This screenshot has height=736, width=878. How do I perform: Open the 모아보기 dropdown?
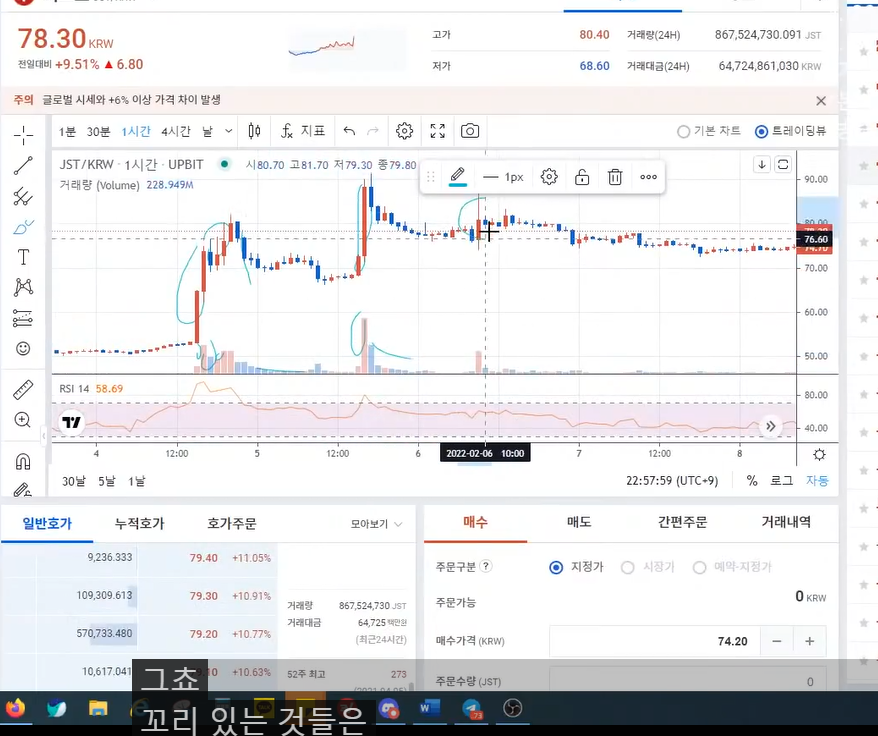pos(376,524)
